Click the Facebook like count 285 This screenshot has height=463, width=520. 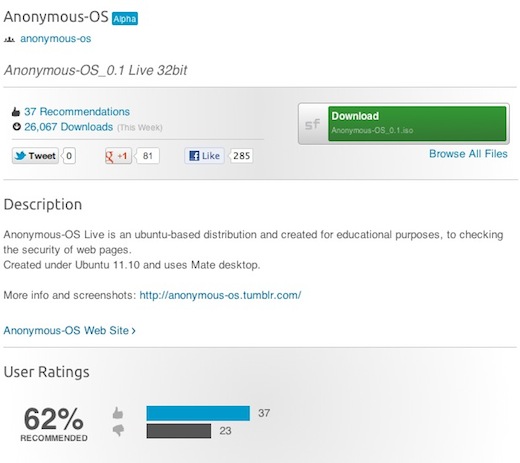pyautogui.click(x=241, y=156)
